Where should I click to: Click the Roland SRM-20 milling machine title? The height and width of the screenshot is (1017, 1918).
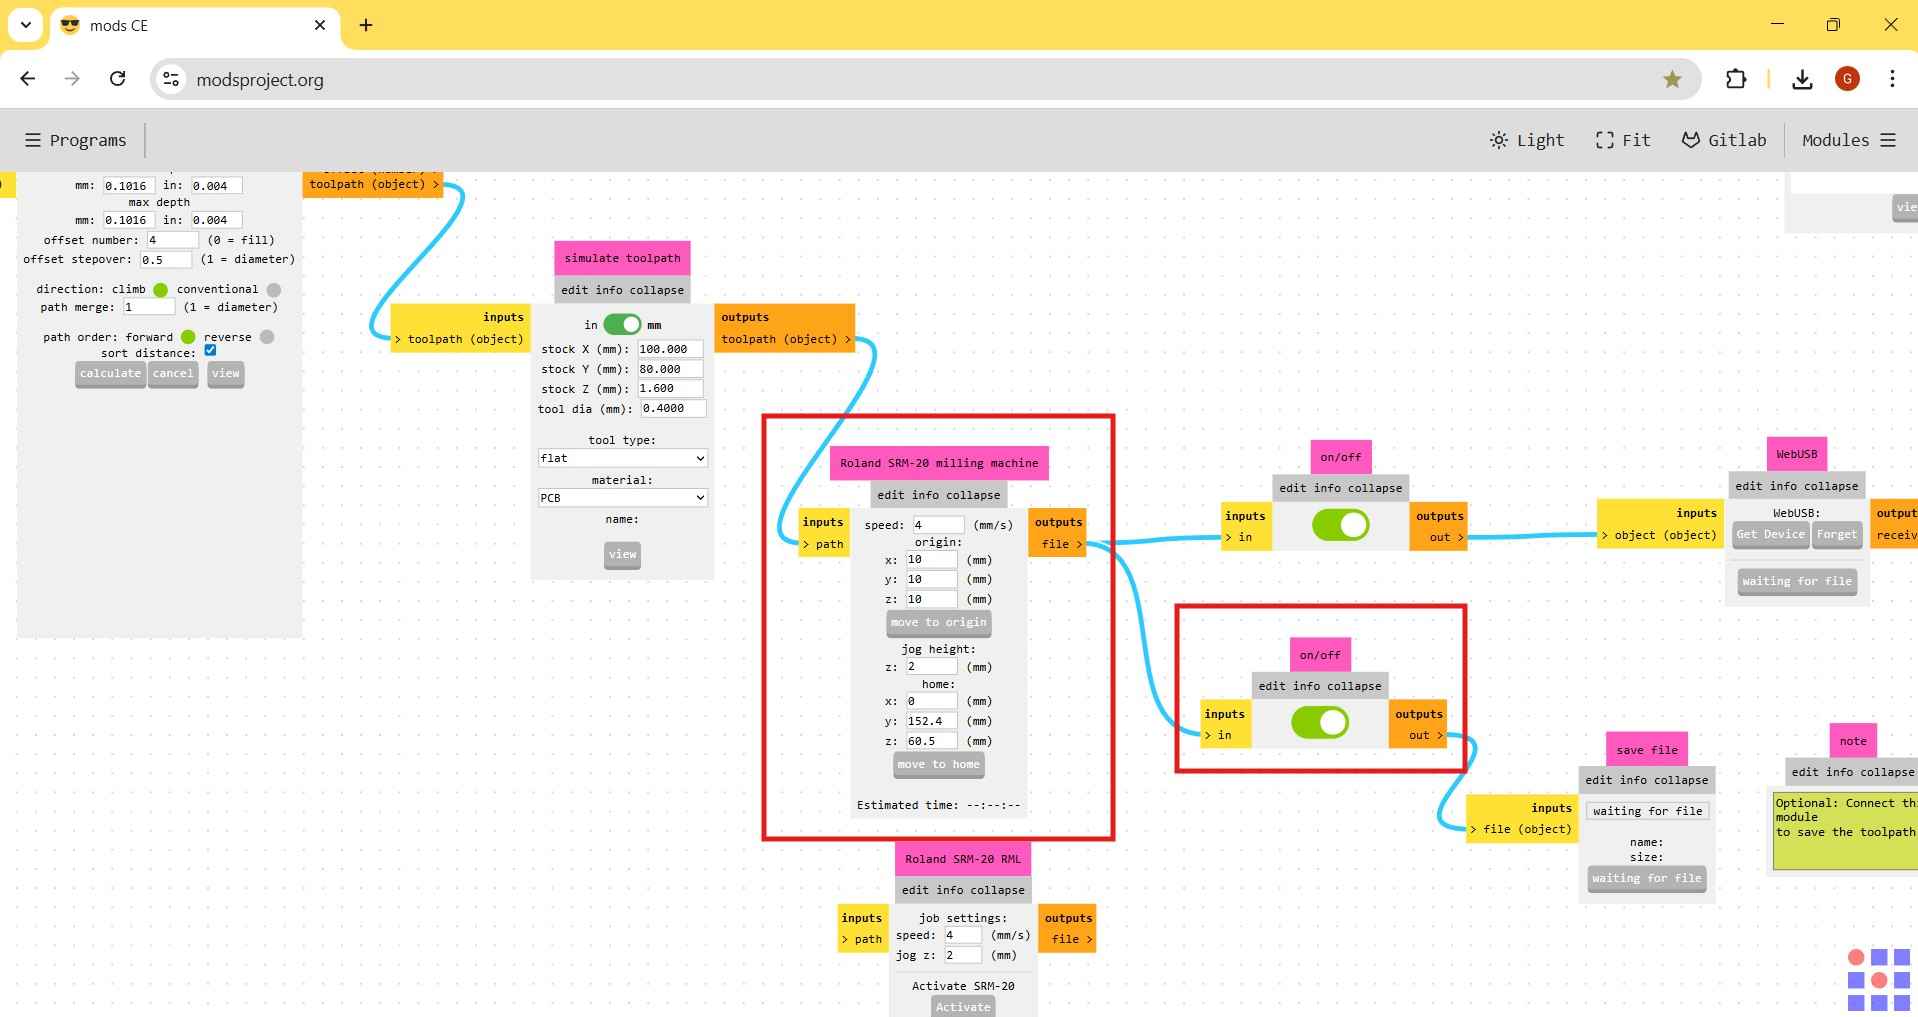(x=939, y=463)
